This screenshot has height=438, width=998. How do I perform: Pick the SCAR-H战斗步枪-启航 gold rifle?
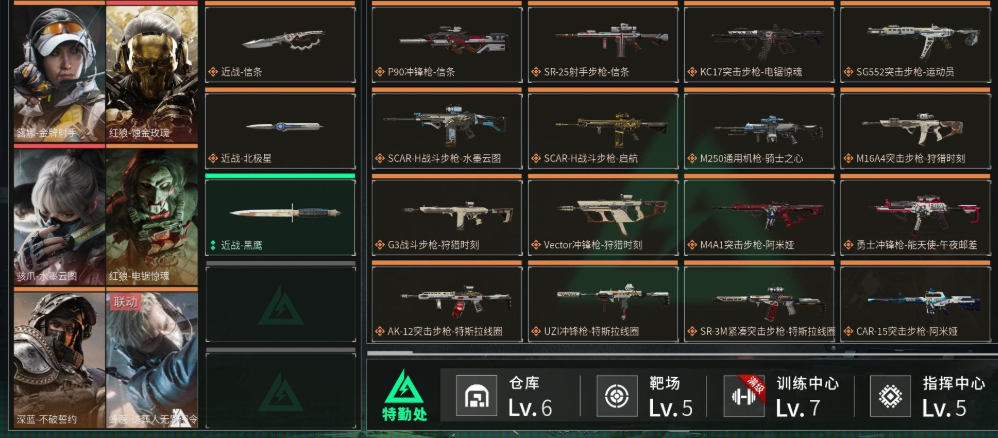pyautogui.click(x=603, y=131)
